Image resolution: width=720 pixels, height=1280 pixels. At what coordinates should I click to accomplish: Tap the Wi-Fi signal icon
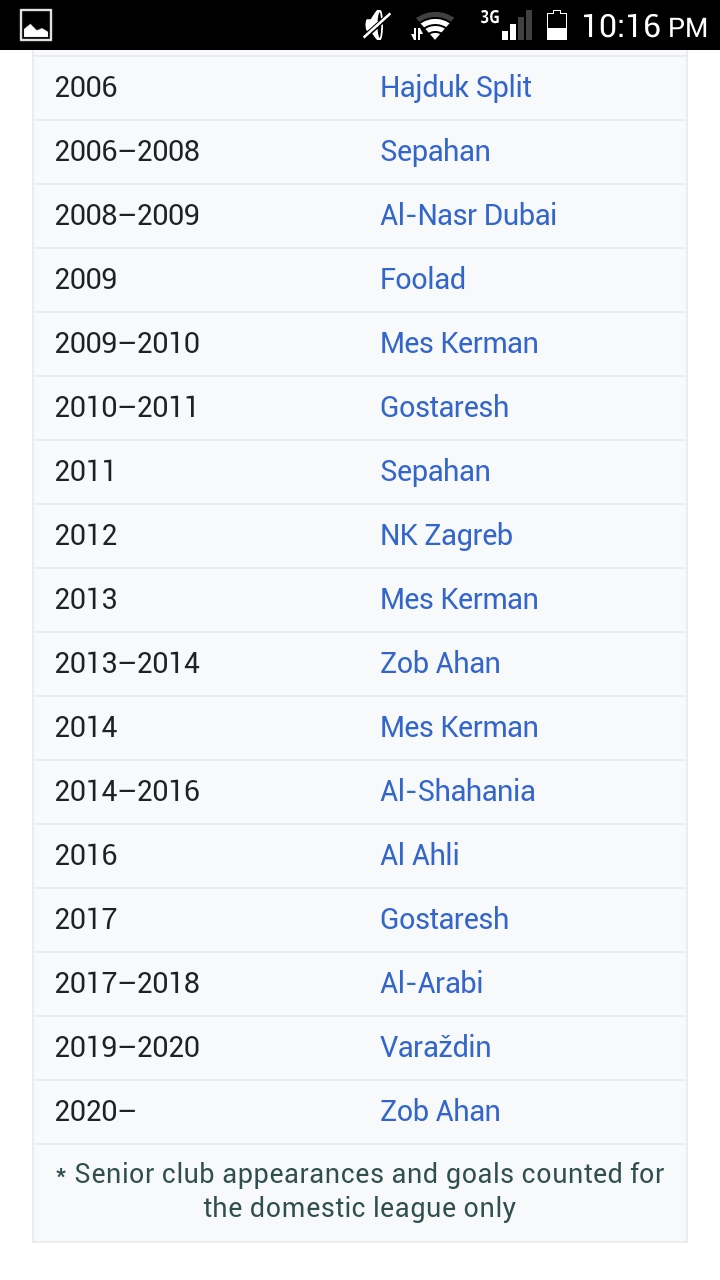(x=432, y=26)
